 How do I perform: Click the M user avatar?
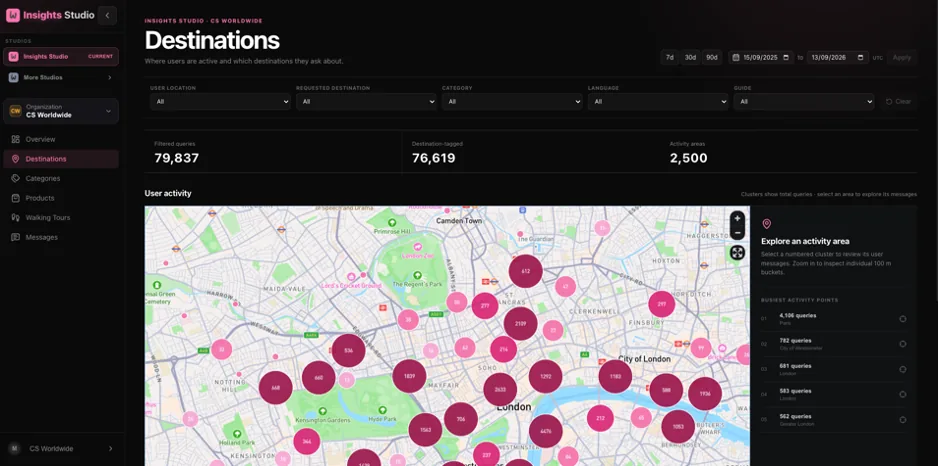(15, 449)
